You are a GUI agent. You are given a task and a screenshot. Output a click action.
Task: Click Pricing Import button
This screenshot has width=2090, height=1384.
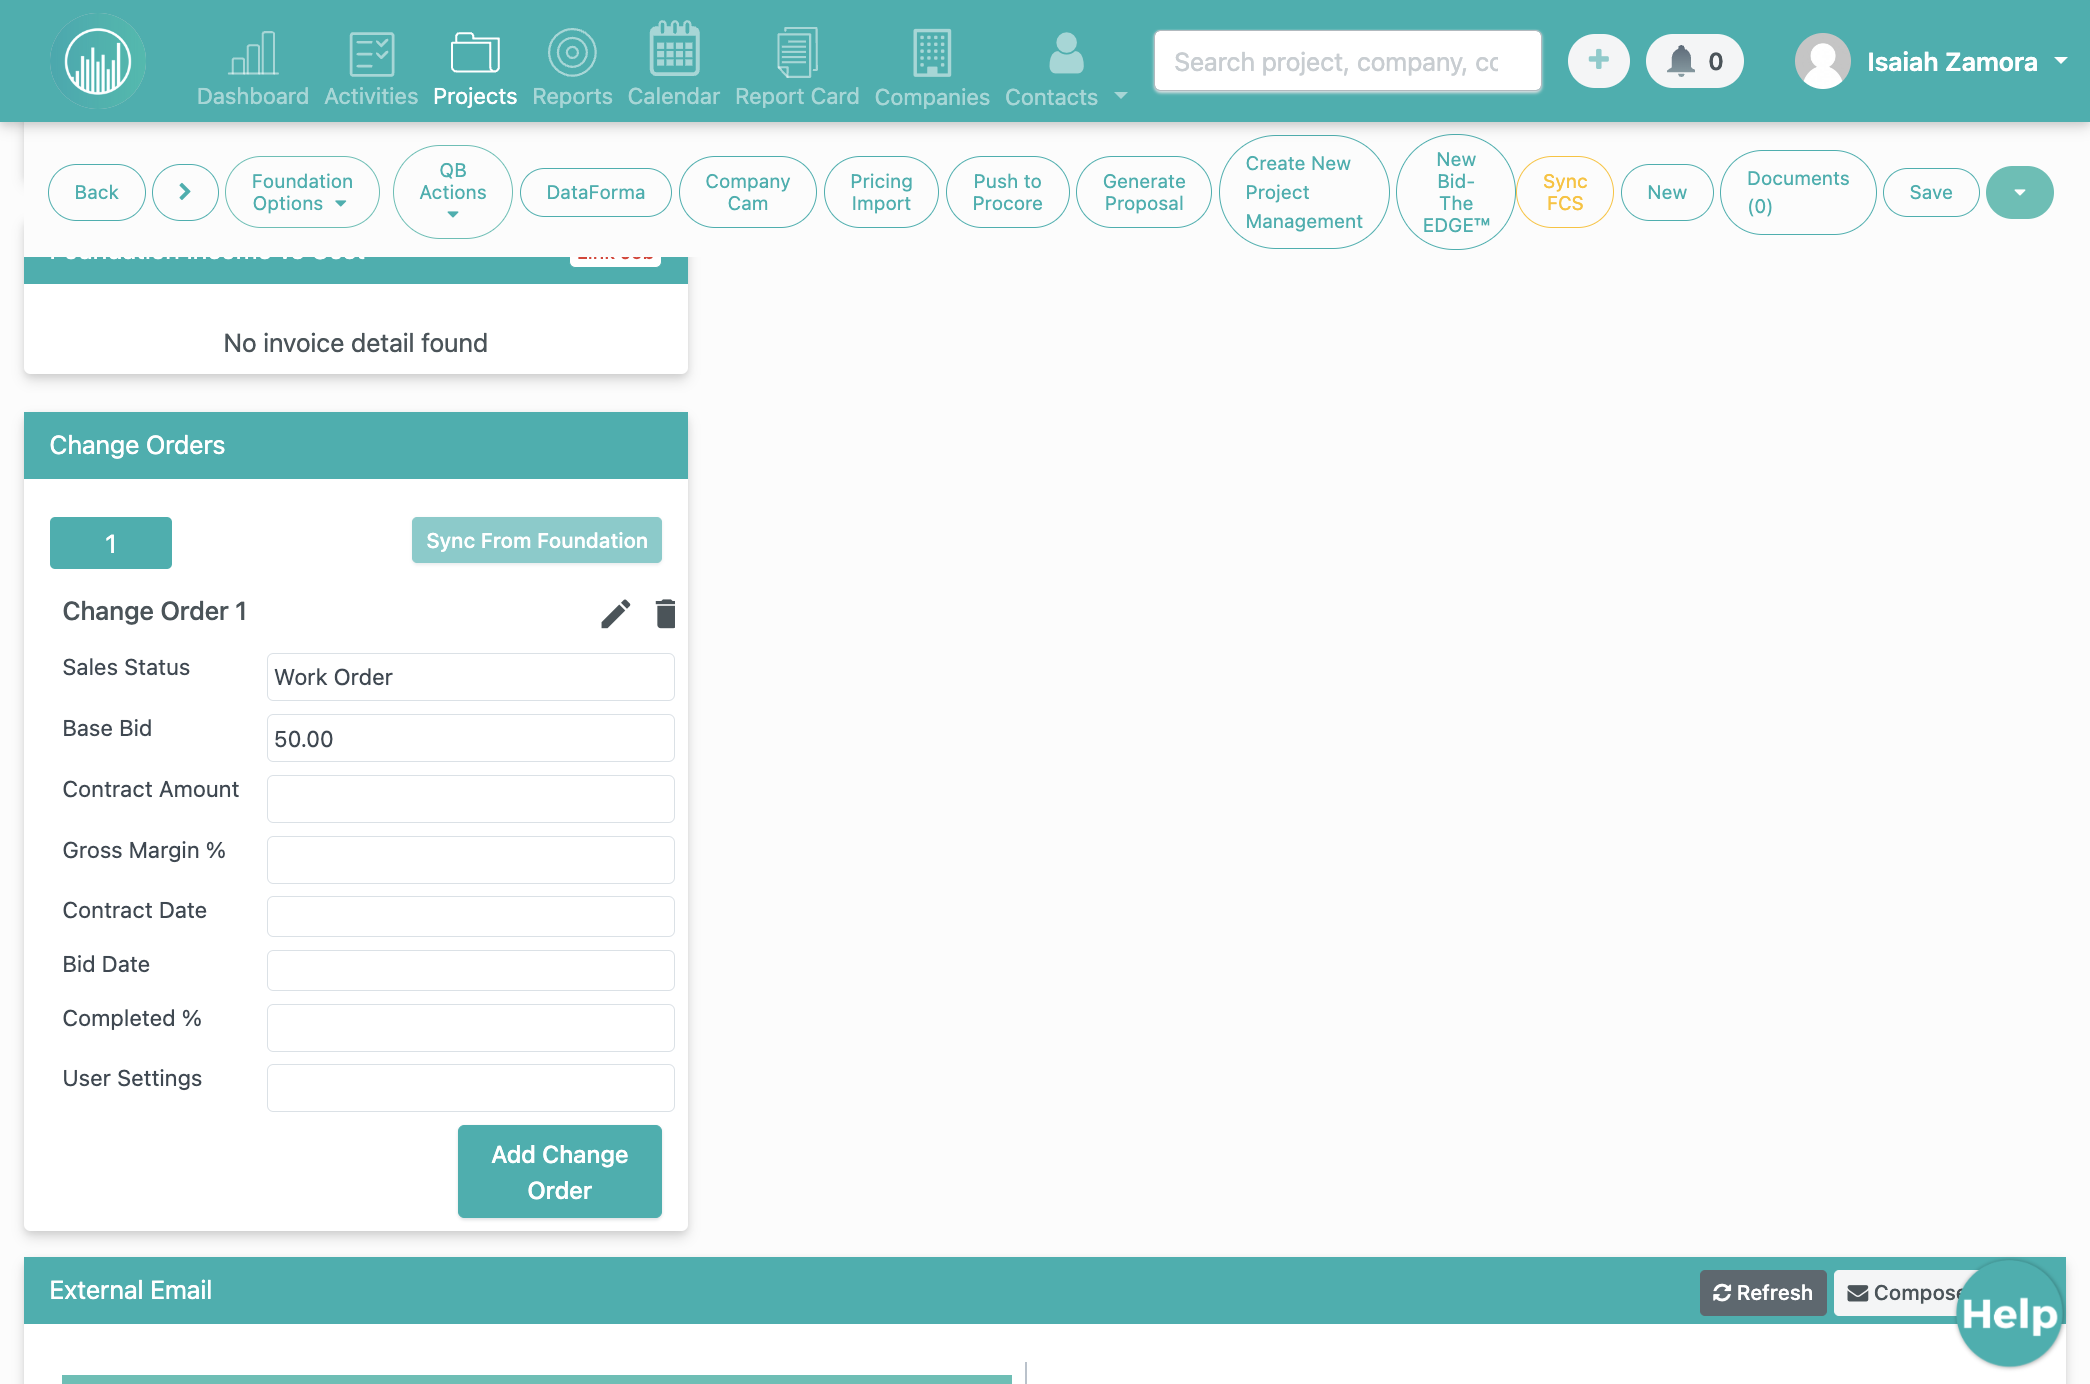click(881, 192)
